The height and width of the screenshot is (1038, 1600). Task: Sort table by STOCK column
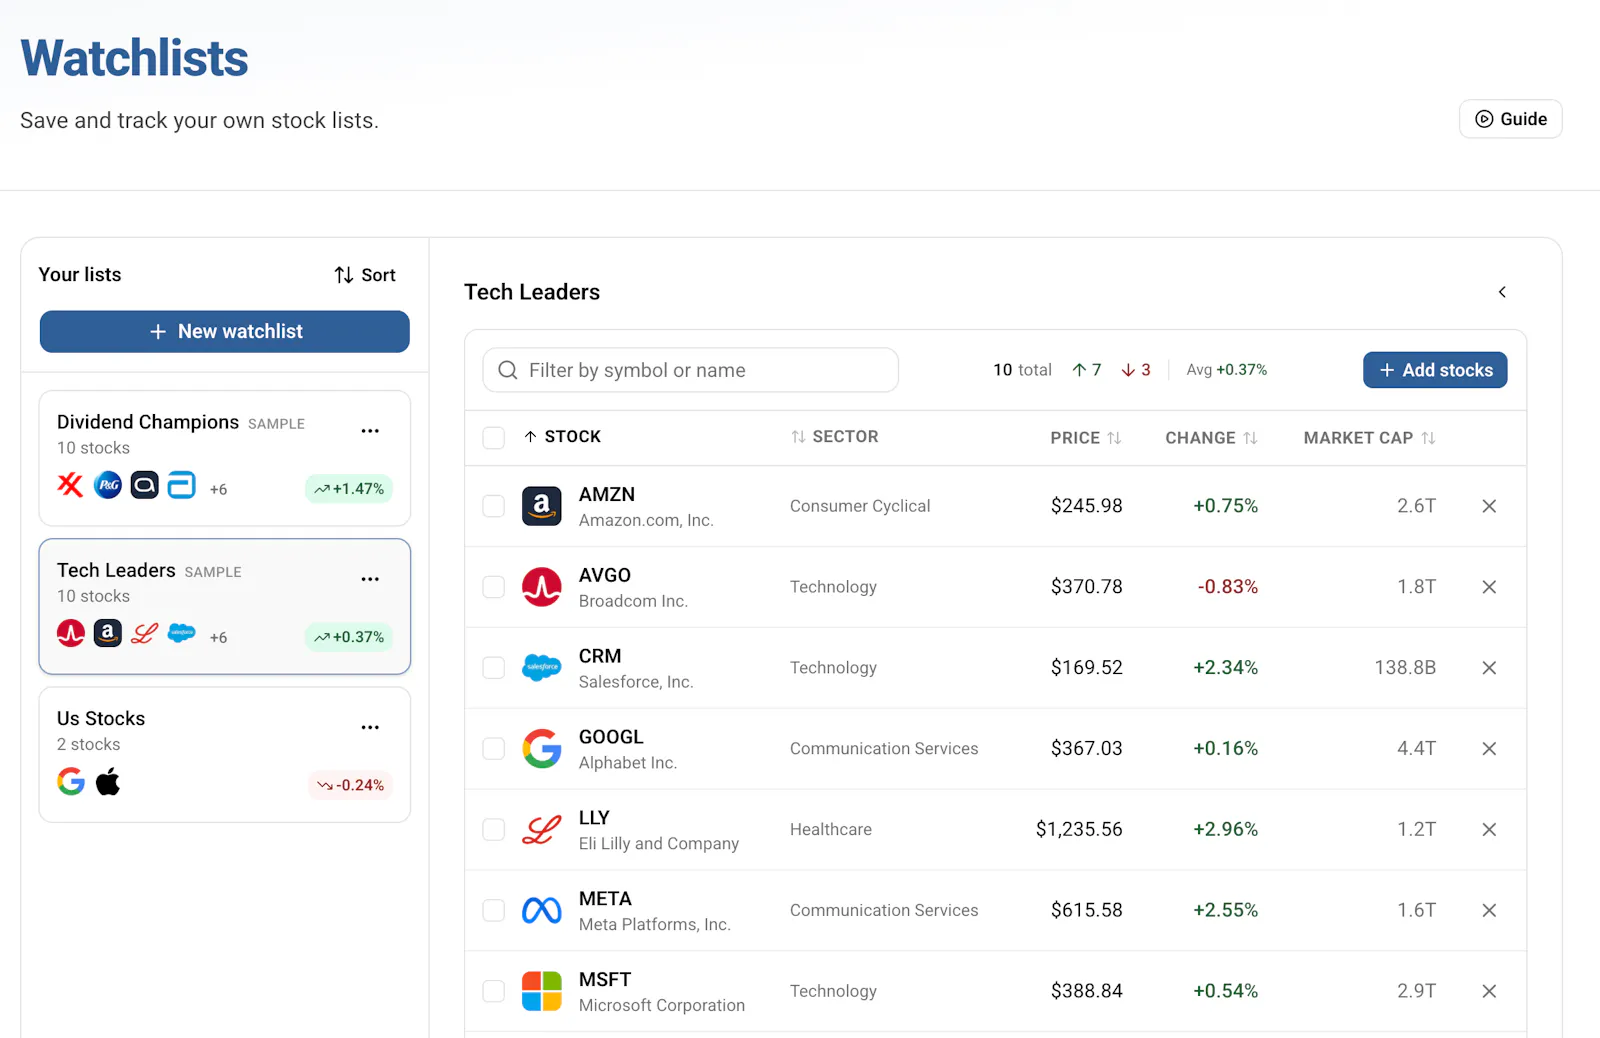click(562, 437)
